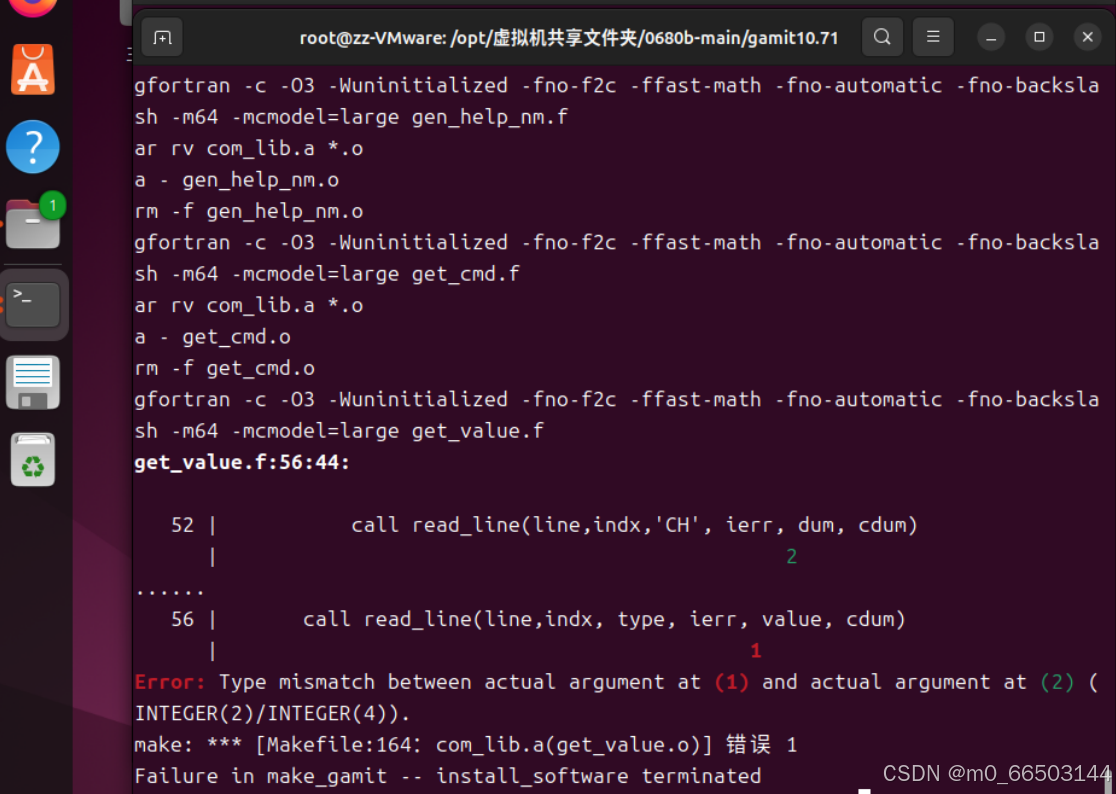Open App Center from the dock
Image resolution: width=1116 pixels, height=794 pixels.
tap(33, 69)
